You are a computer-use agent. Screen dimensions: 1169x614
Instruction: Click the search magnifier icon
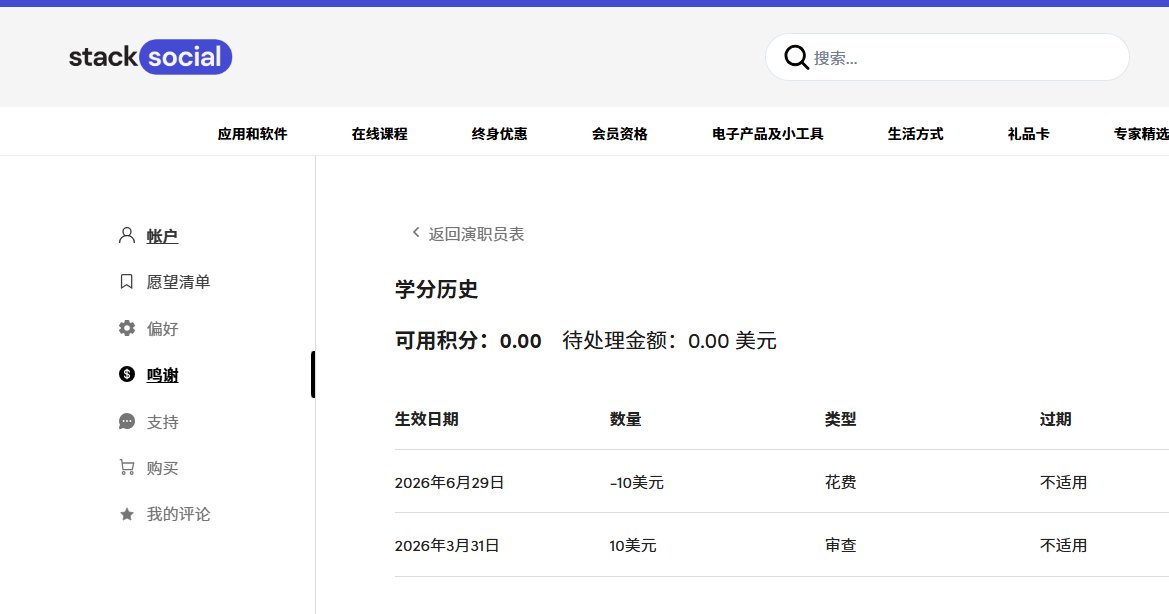click(x=796, y=57)
